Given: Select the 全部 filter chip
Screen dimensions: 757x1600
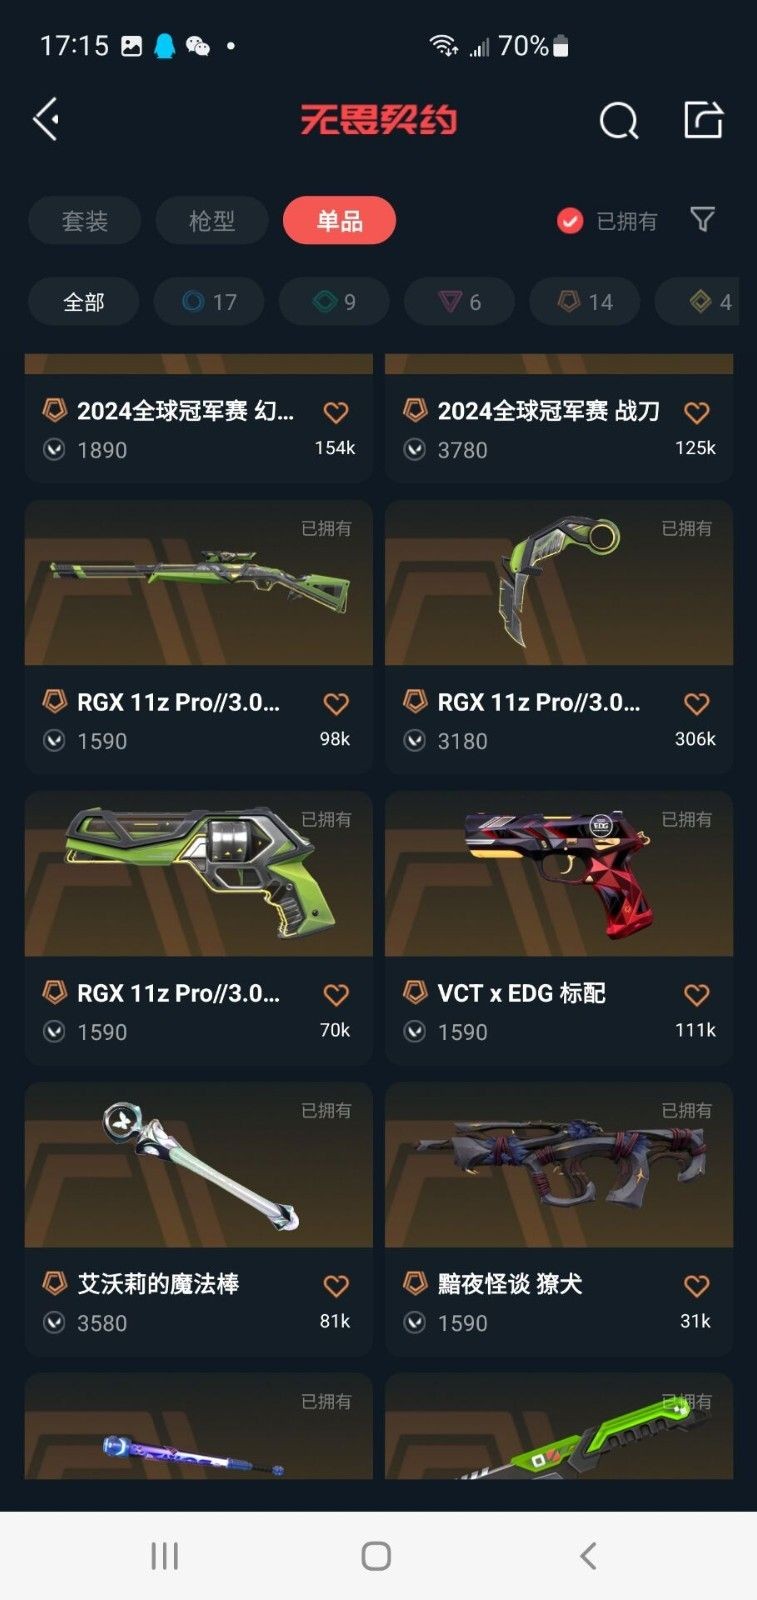Looking at the screenshot, I should point(84,302).
